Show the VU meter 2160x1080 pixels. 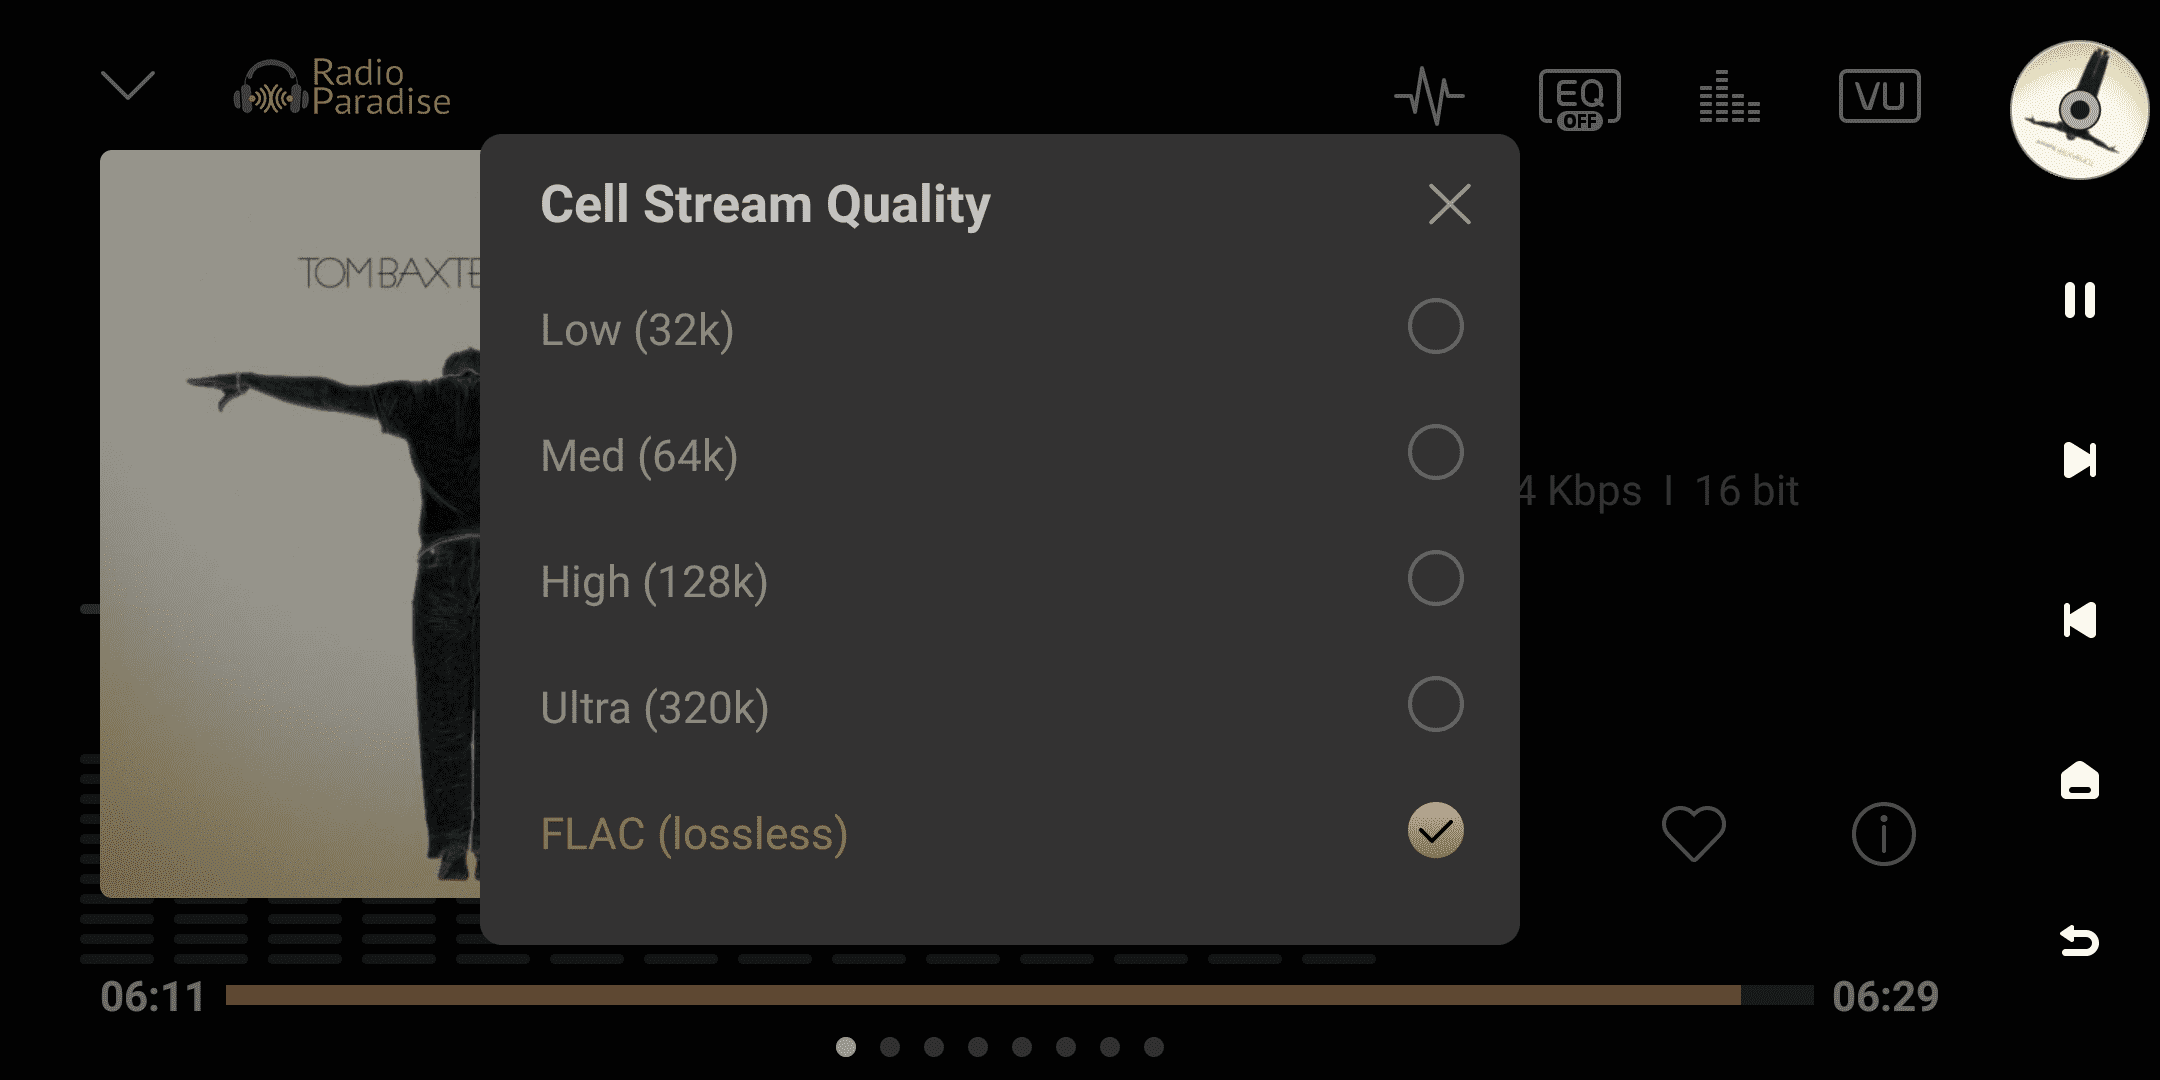pos(1879,96)
